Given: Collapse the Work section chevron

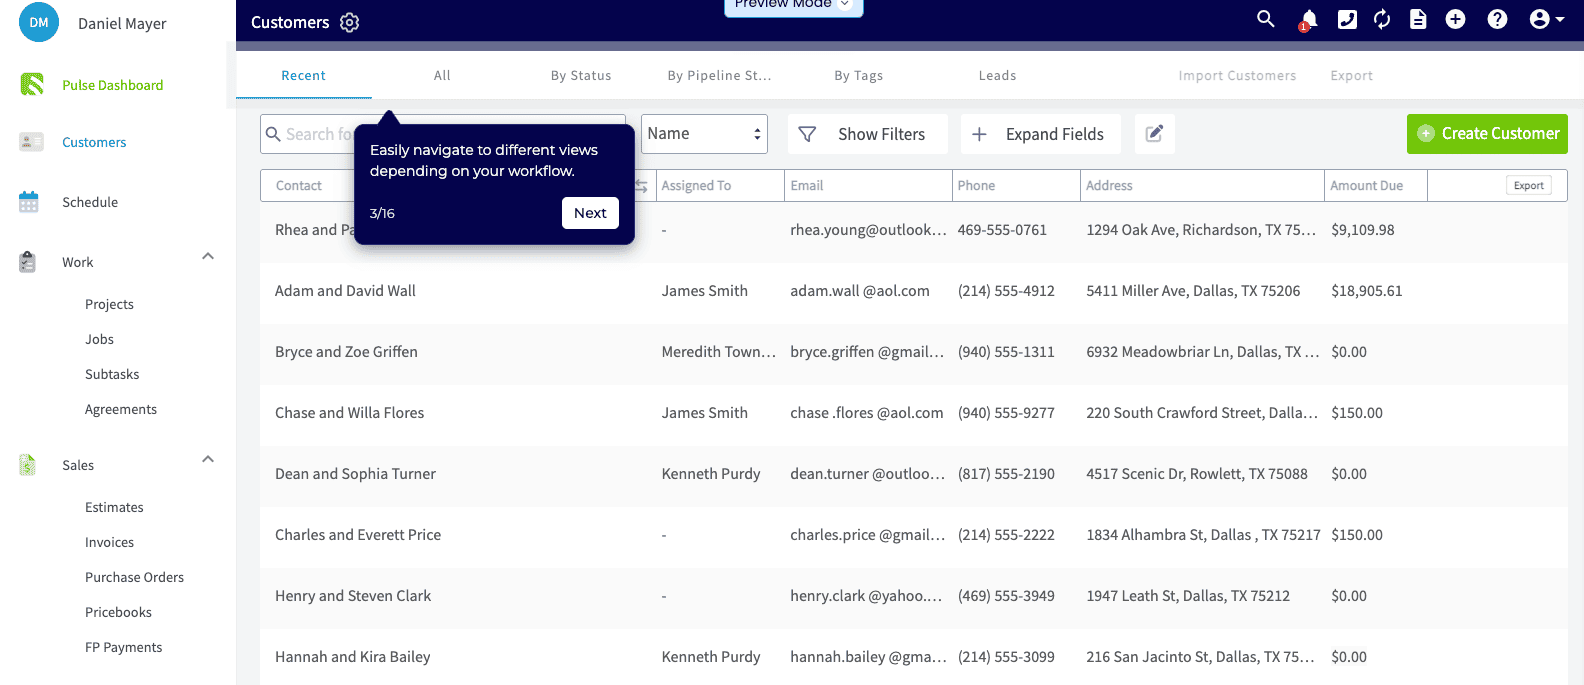Looking at the screenshot, I should tap(208, 256).
